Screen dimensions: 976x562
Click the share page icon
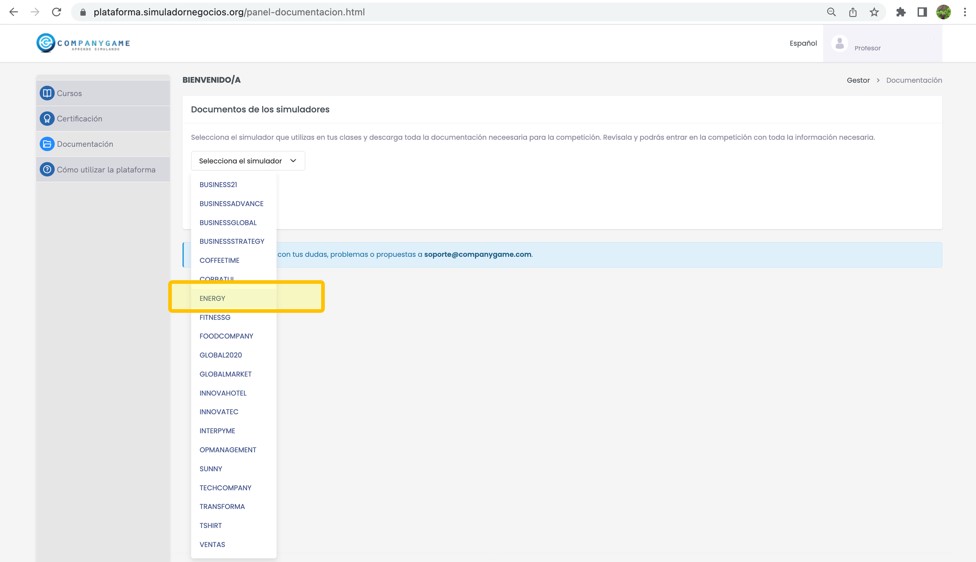[853, 12]
